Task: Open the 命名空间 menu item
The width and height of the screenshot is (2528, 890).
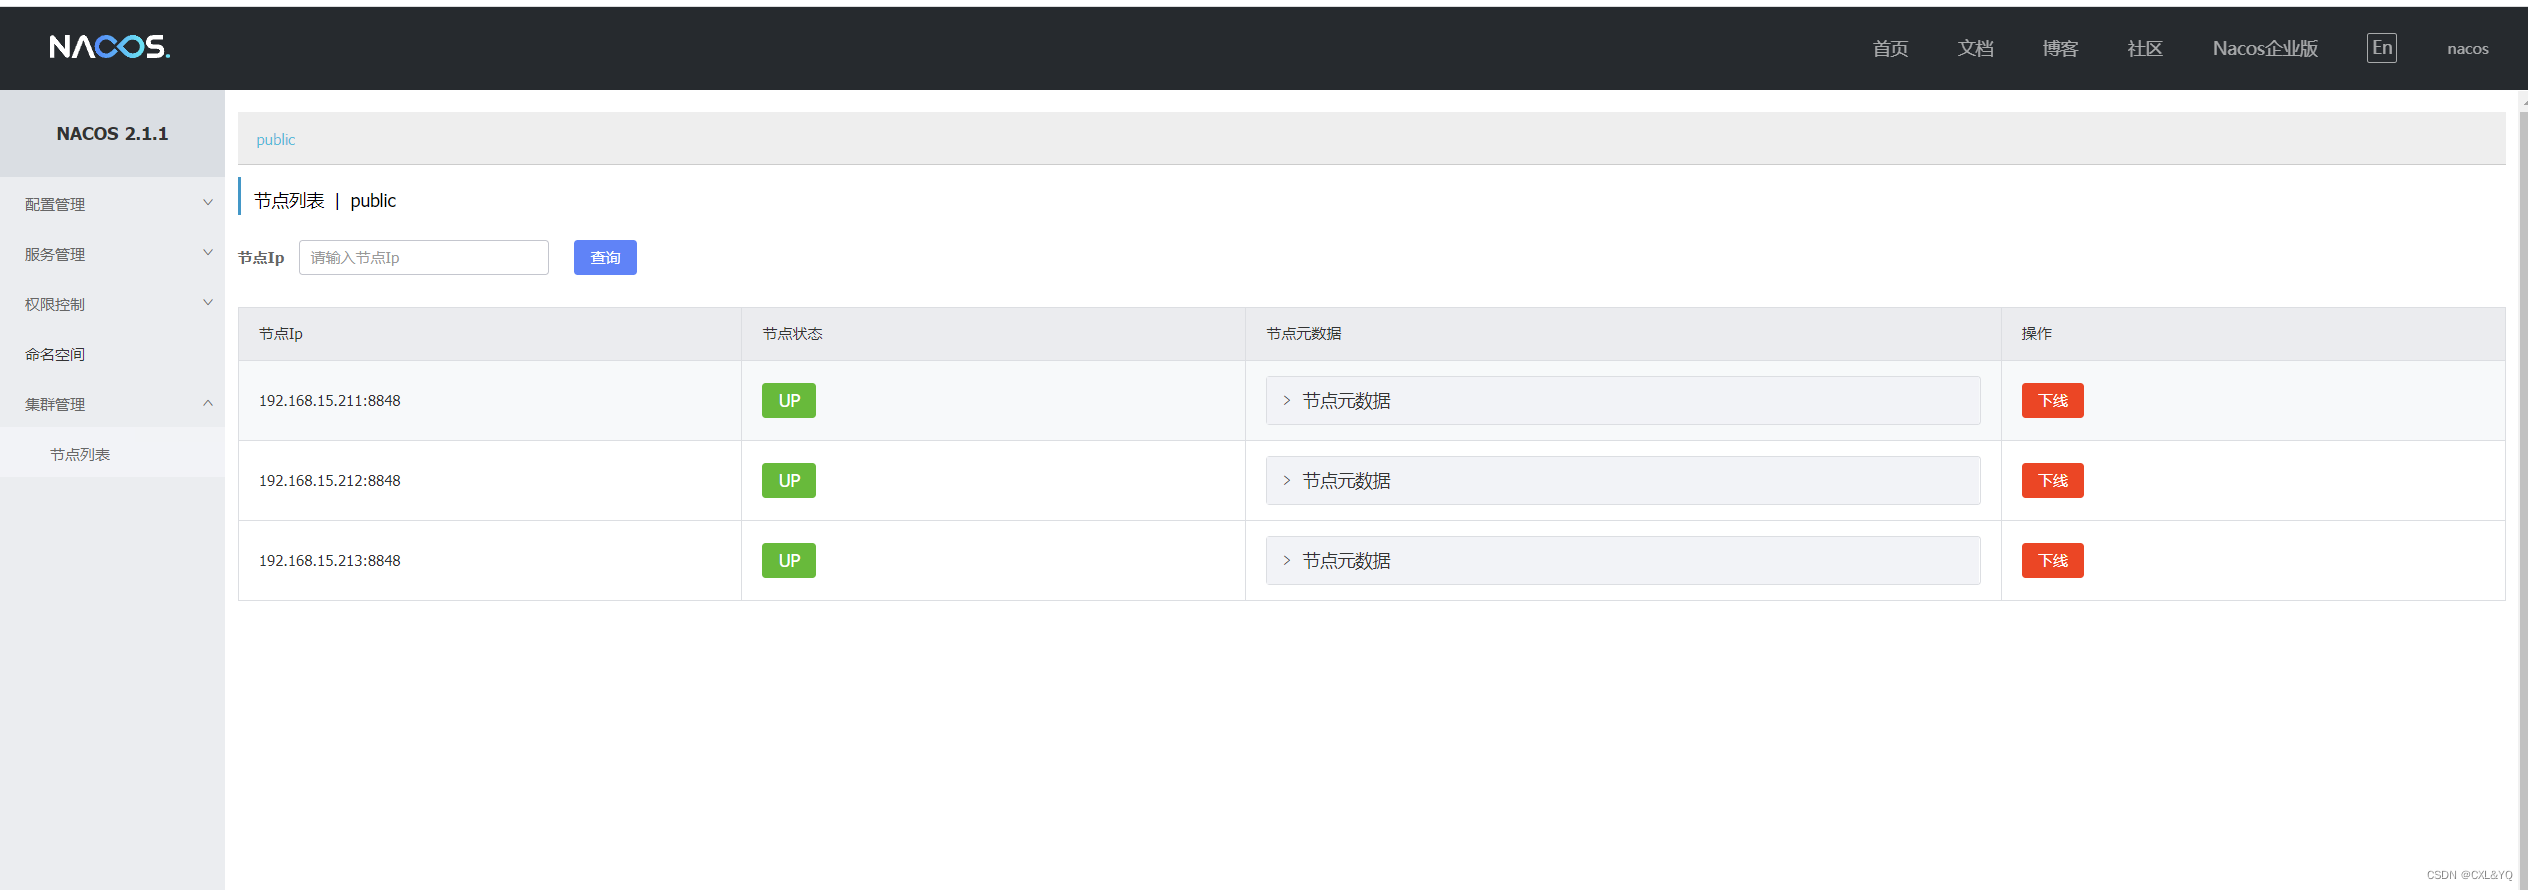Action: [x=112, y=354]
